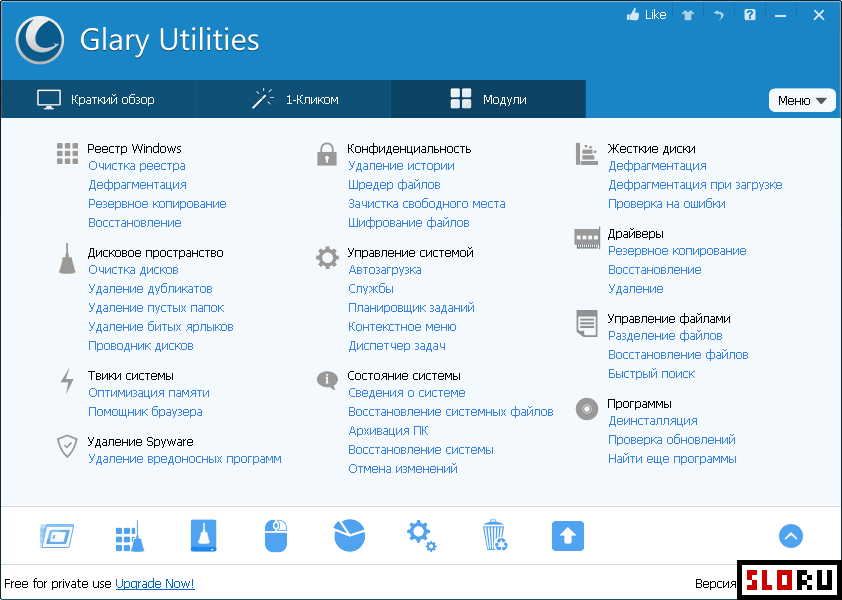Click the Состояние системы info bubble icon

click(327, 380)
